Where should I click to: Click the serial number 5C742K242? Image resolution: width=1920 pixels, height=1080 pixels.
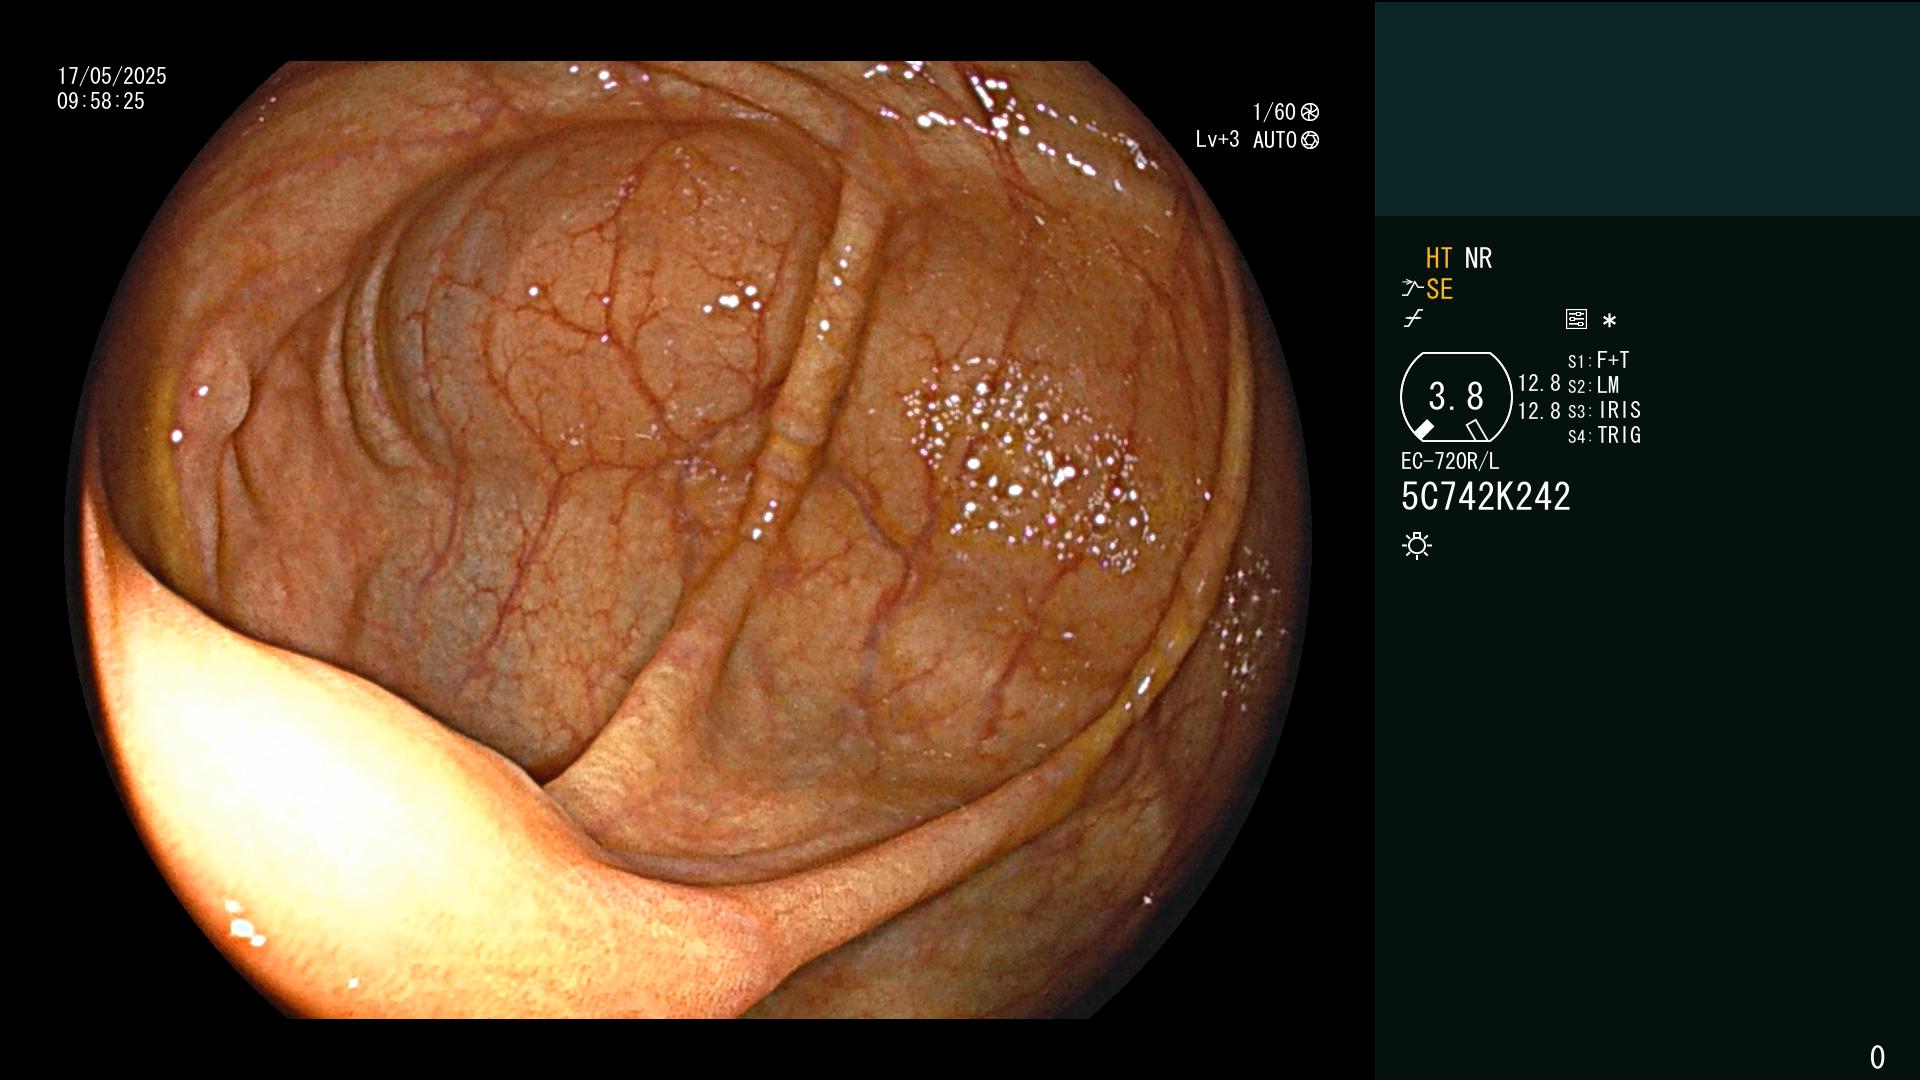[x=1486, y=496]
